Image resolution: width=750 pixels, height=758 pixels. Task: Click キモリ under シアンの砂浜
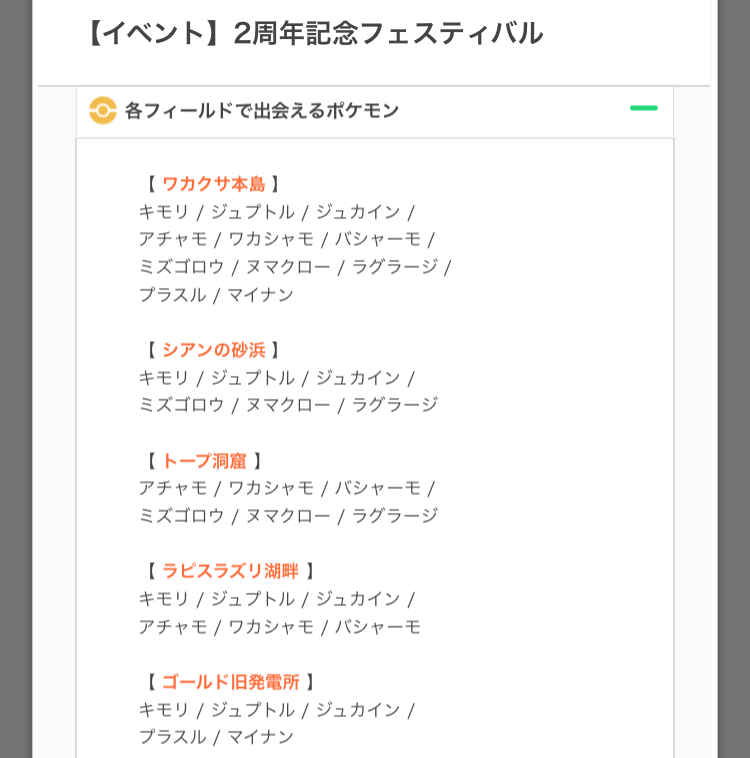click(163, 378)
